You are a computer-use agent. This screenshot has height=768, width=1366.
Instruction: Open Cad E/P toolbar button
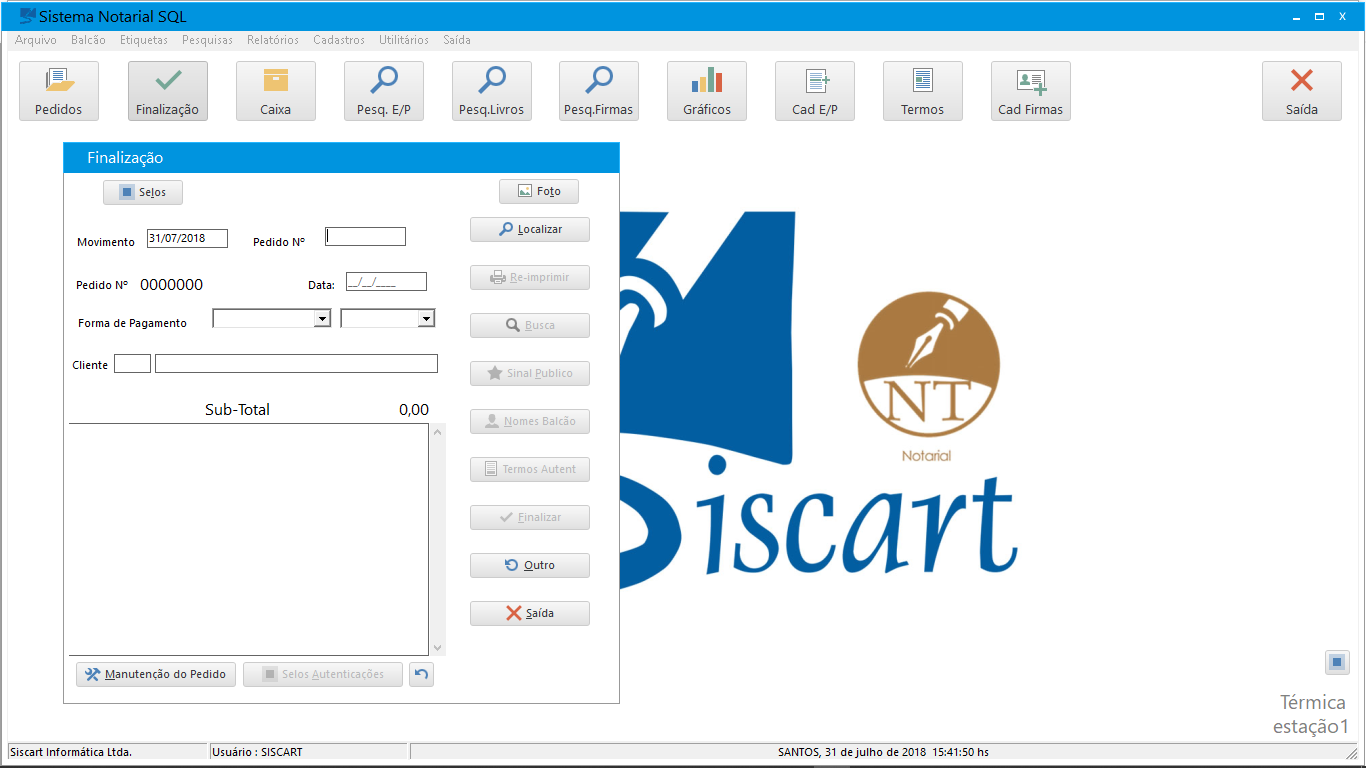(815, 91)
